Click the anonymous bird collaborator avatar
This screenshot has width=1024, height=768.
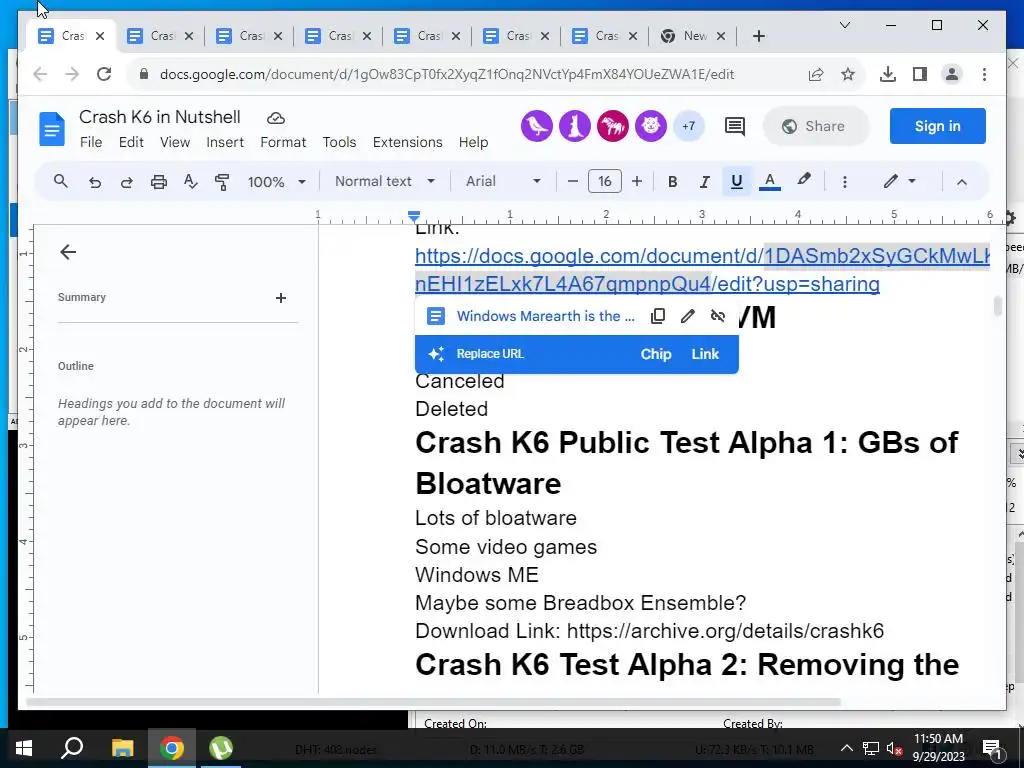(537, 126)
